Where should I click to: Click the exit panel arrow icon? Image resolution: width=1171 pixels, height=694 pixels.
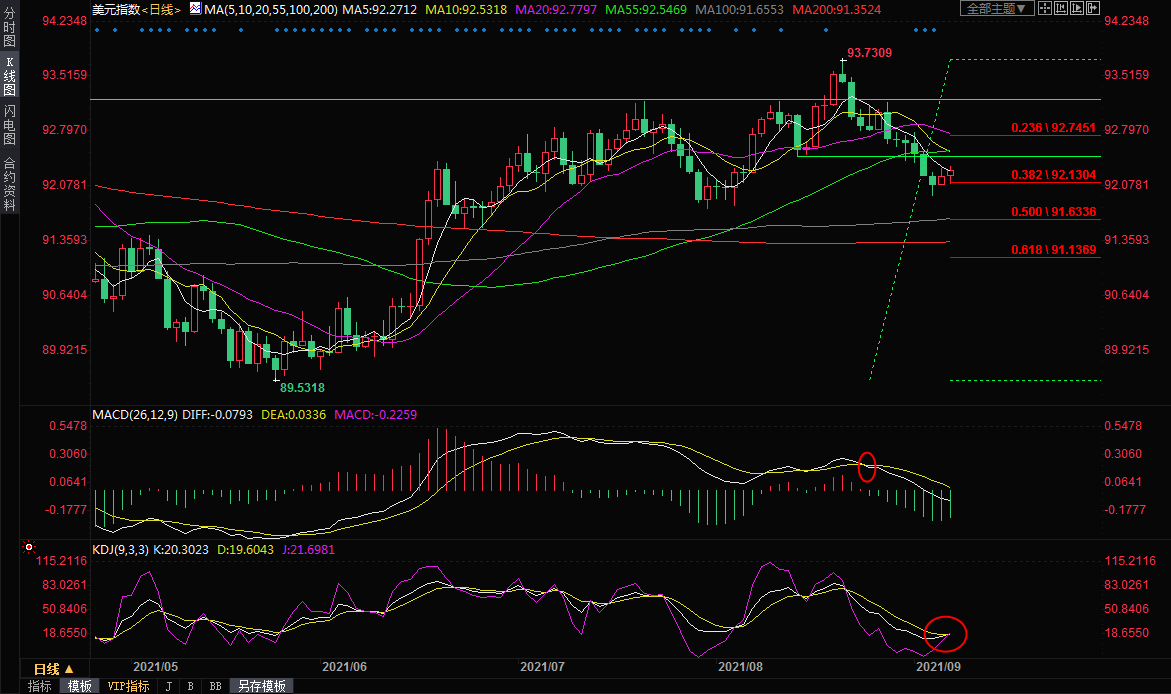pyautogui.click(x=1093, y=8)
